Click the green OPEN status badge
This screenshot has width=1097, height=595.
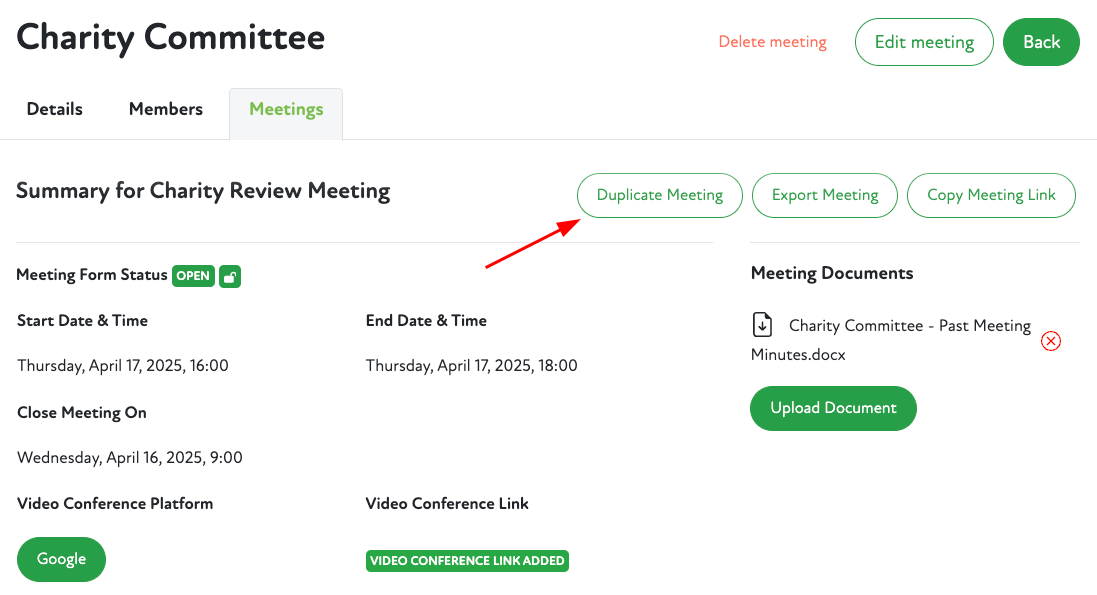coord(193,276)
